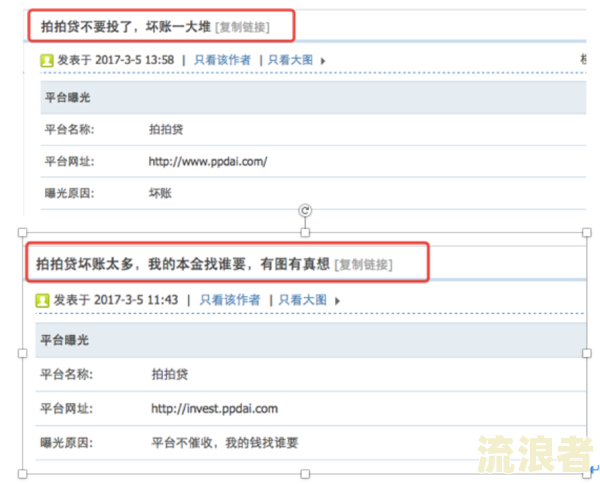Click the arrow after 只看大图 in the 11:43 post
Screen dimensions: 600x484
337,301
